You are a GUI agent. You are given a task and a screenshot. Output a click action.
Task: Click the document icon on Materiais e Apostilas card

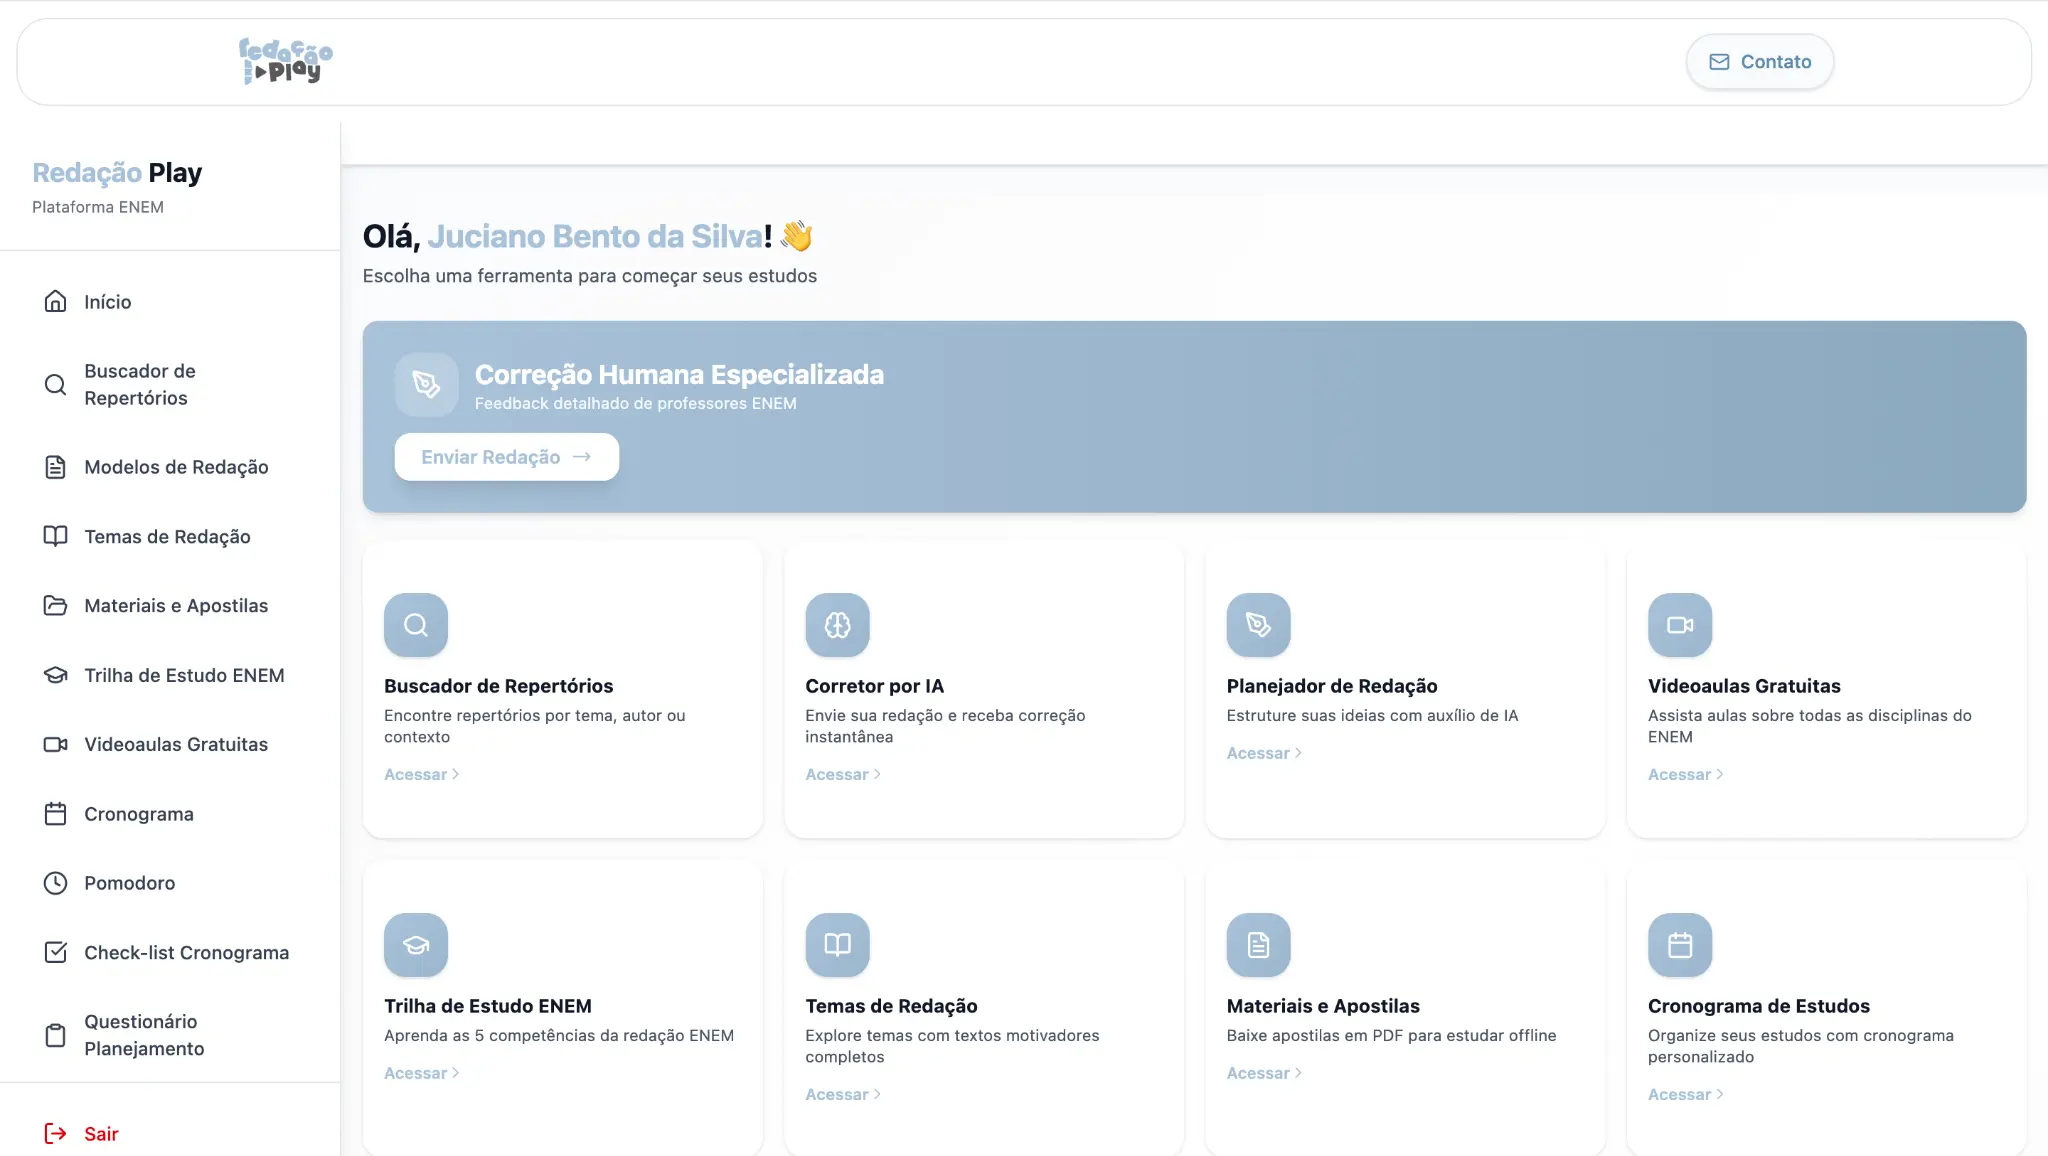(x=1258, y=945)
